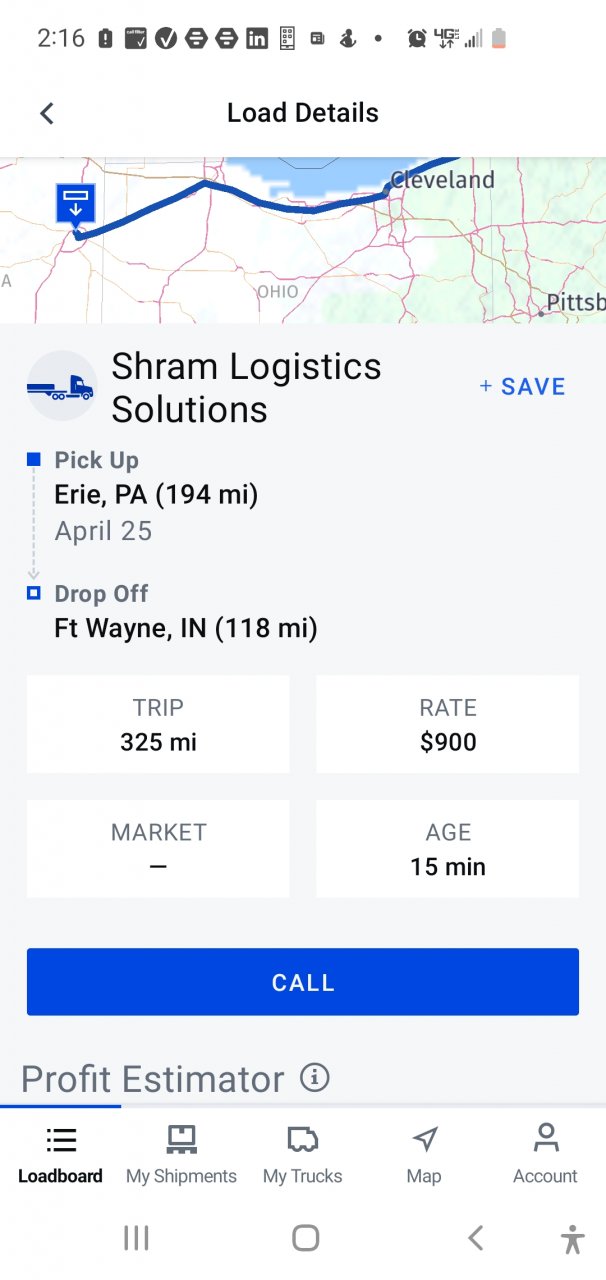Image resolution: width=606 pixels, height=1280 pixels.
Task: Tap the accessibility shortcut icon
Action: pyautogui.click(x=572, y=1238)
